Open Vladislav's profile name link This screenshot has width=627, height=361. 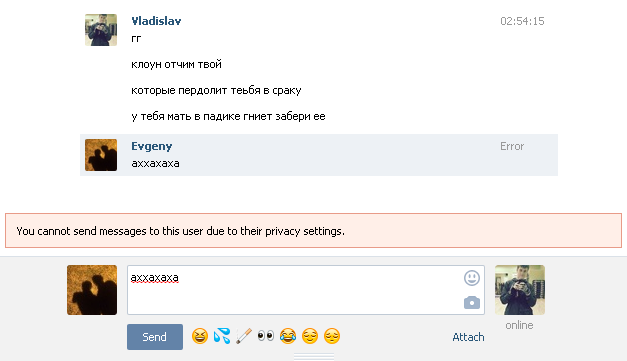[156, 21]
